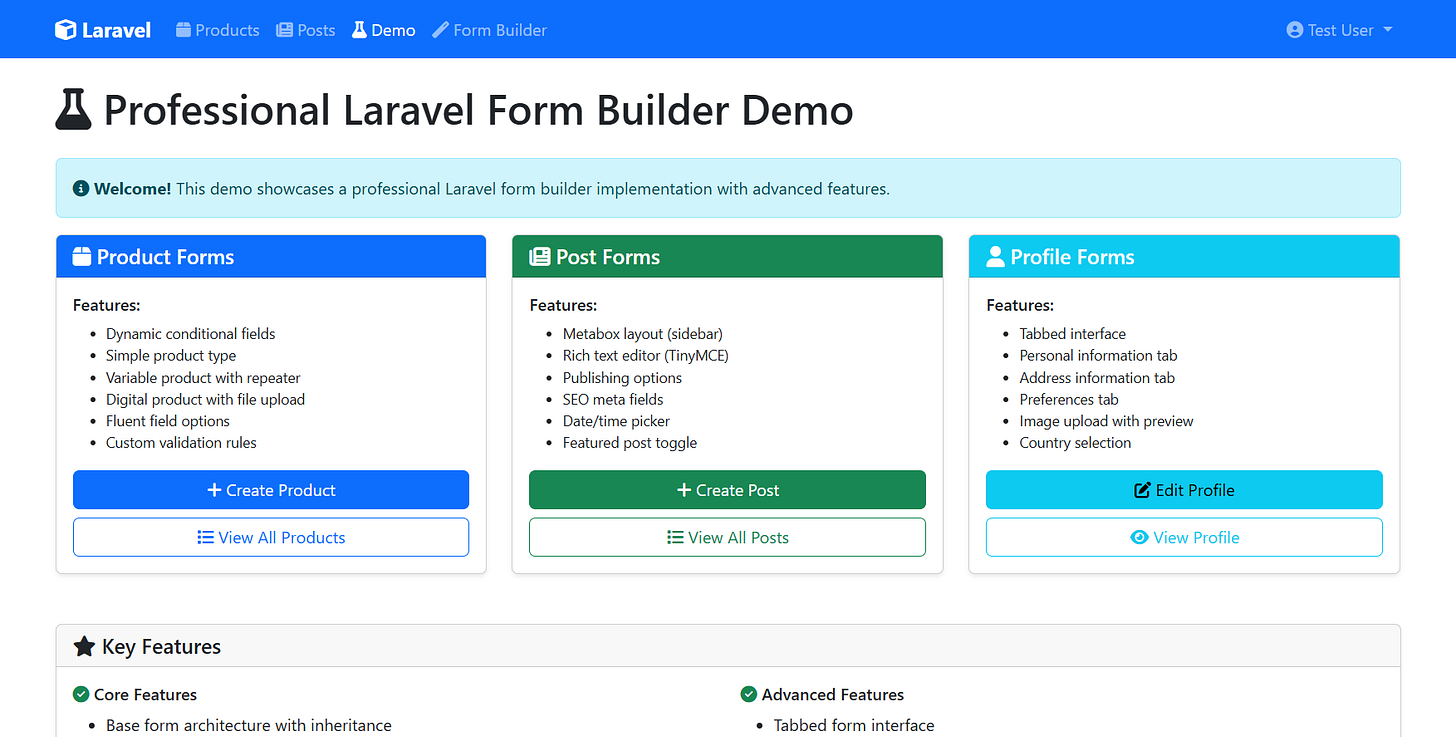The image size is (1456, 737).
Task: Click the newspaper icon in Post Forms header
Action: [540, 257]
